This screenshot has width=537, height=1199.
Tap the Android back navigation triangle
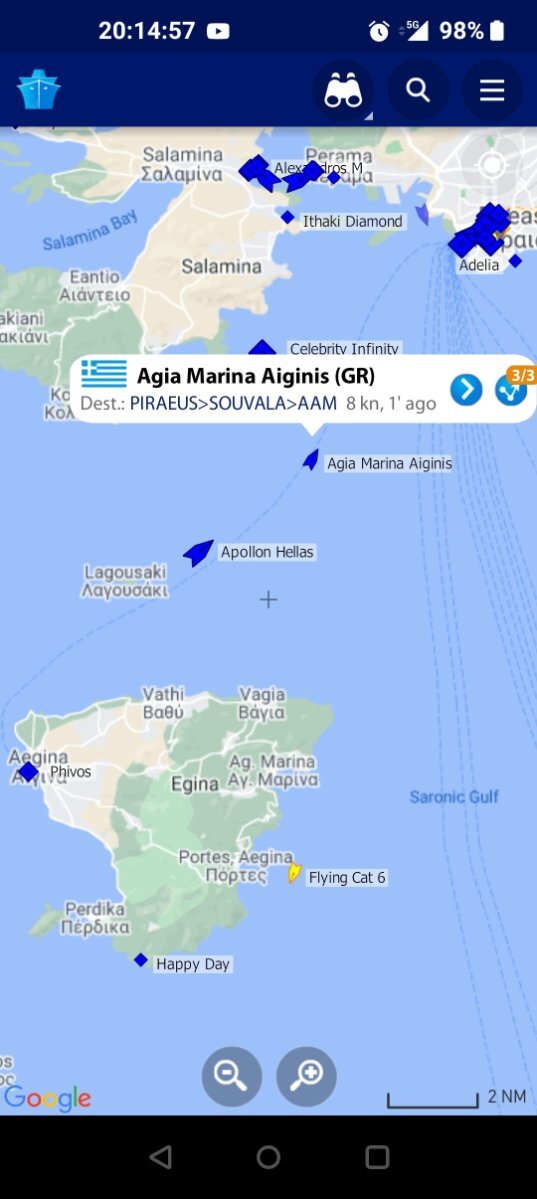tap(160, 1157)
